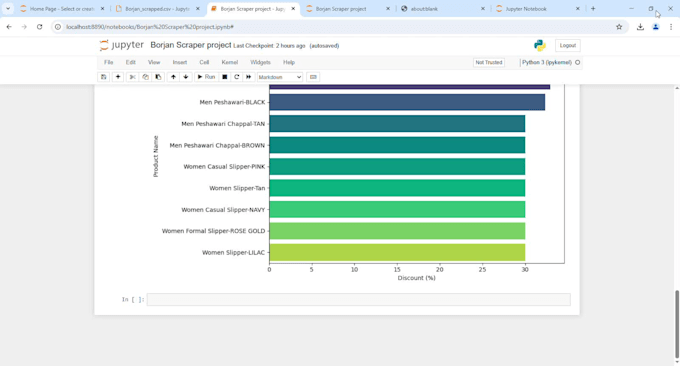The width and height of the screenshot is (680, 366).
Task: Click the Logout button
Action: (x=568, y=46)
